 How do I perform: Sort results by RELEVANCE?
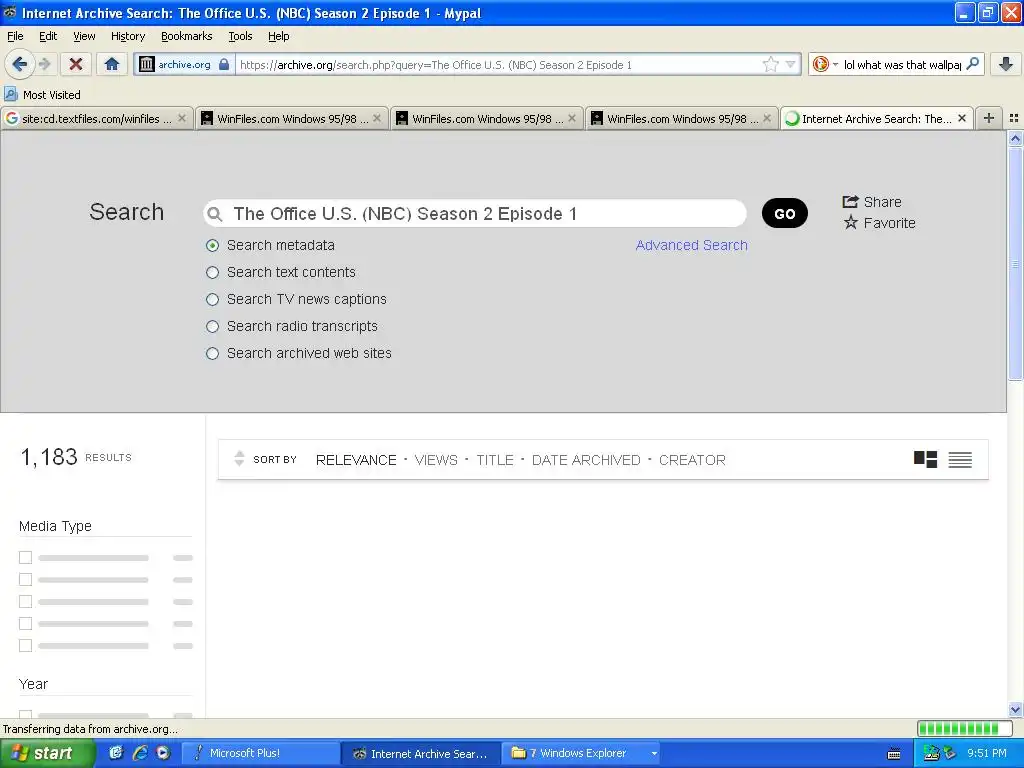(356, 460)
